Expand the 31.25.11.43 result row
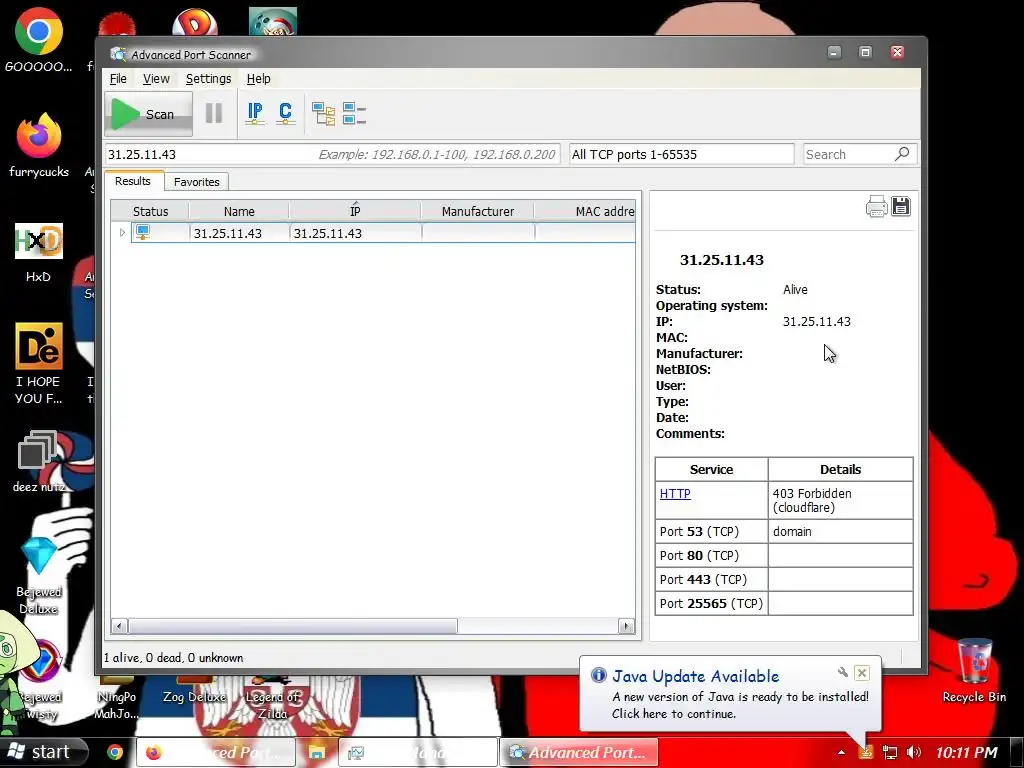 (x=121, y=232)
